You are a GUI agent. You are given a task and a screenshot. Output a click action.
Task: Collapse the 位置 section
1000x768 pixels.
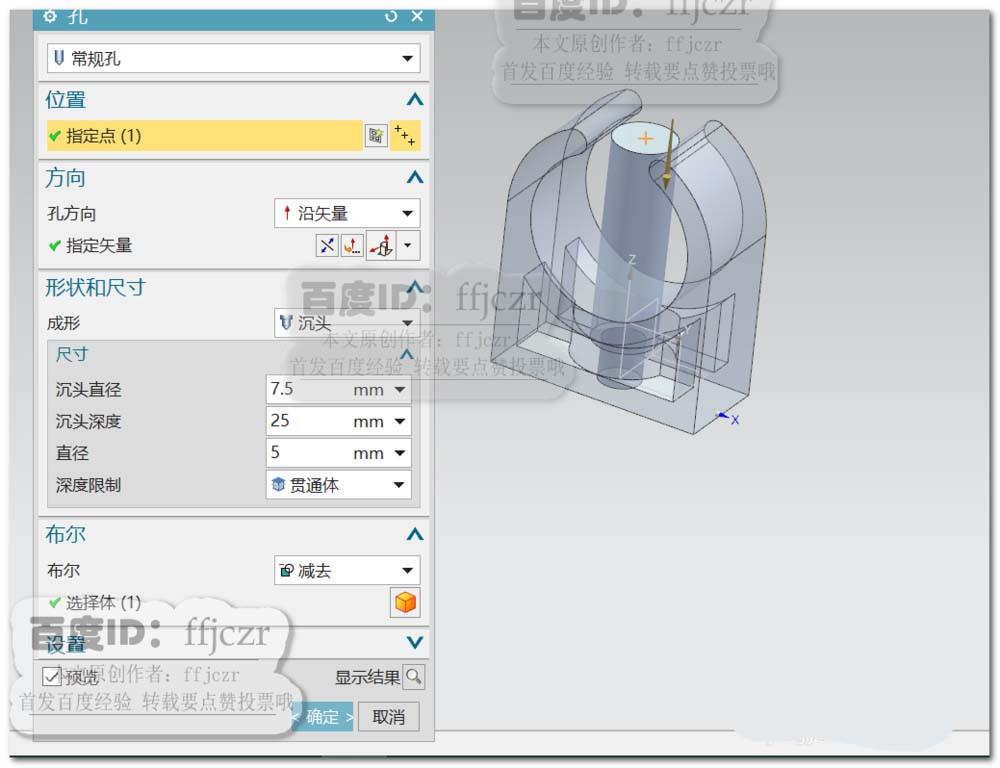(x=414, y=99)
